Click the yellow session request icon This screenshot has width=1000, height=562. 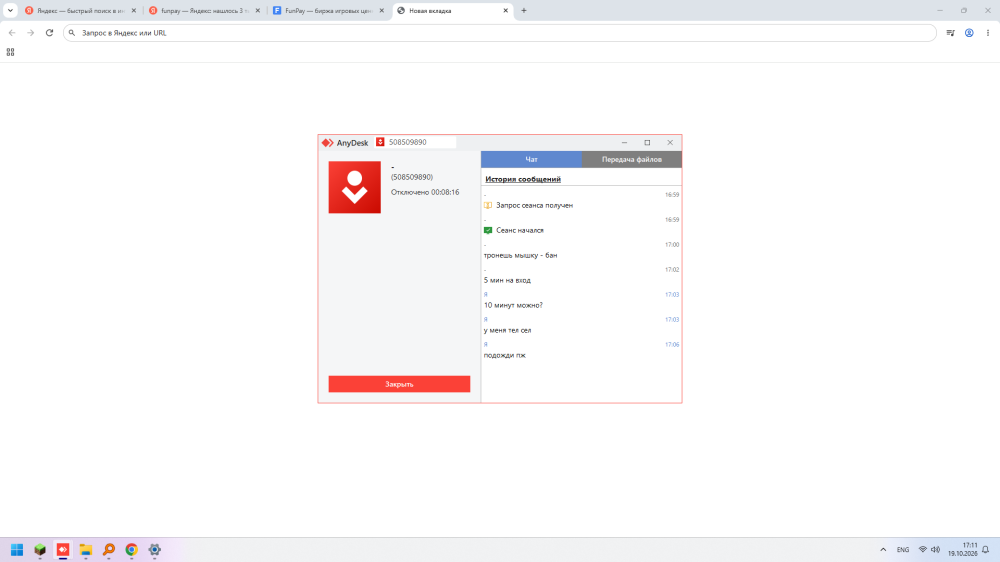coord(488,205)
